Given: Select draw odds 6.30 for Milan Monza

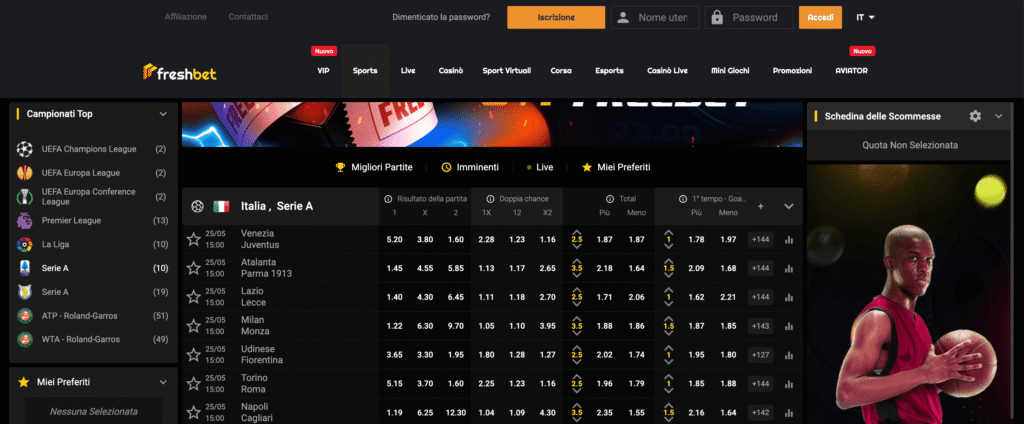Looking at the screenshot, I should pos(425,326).
